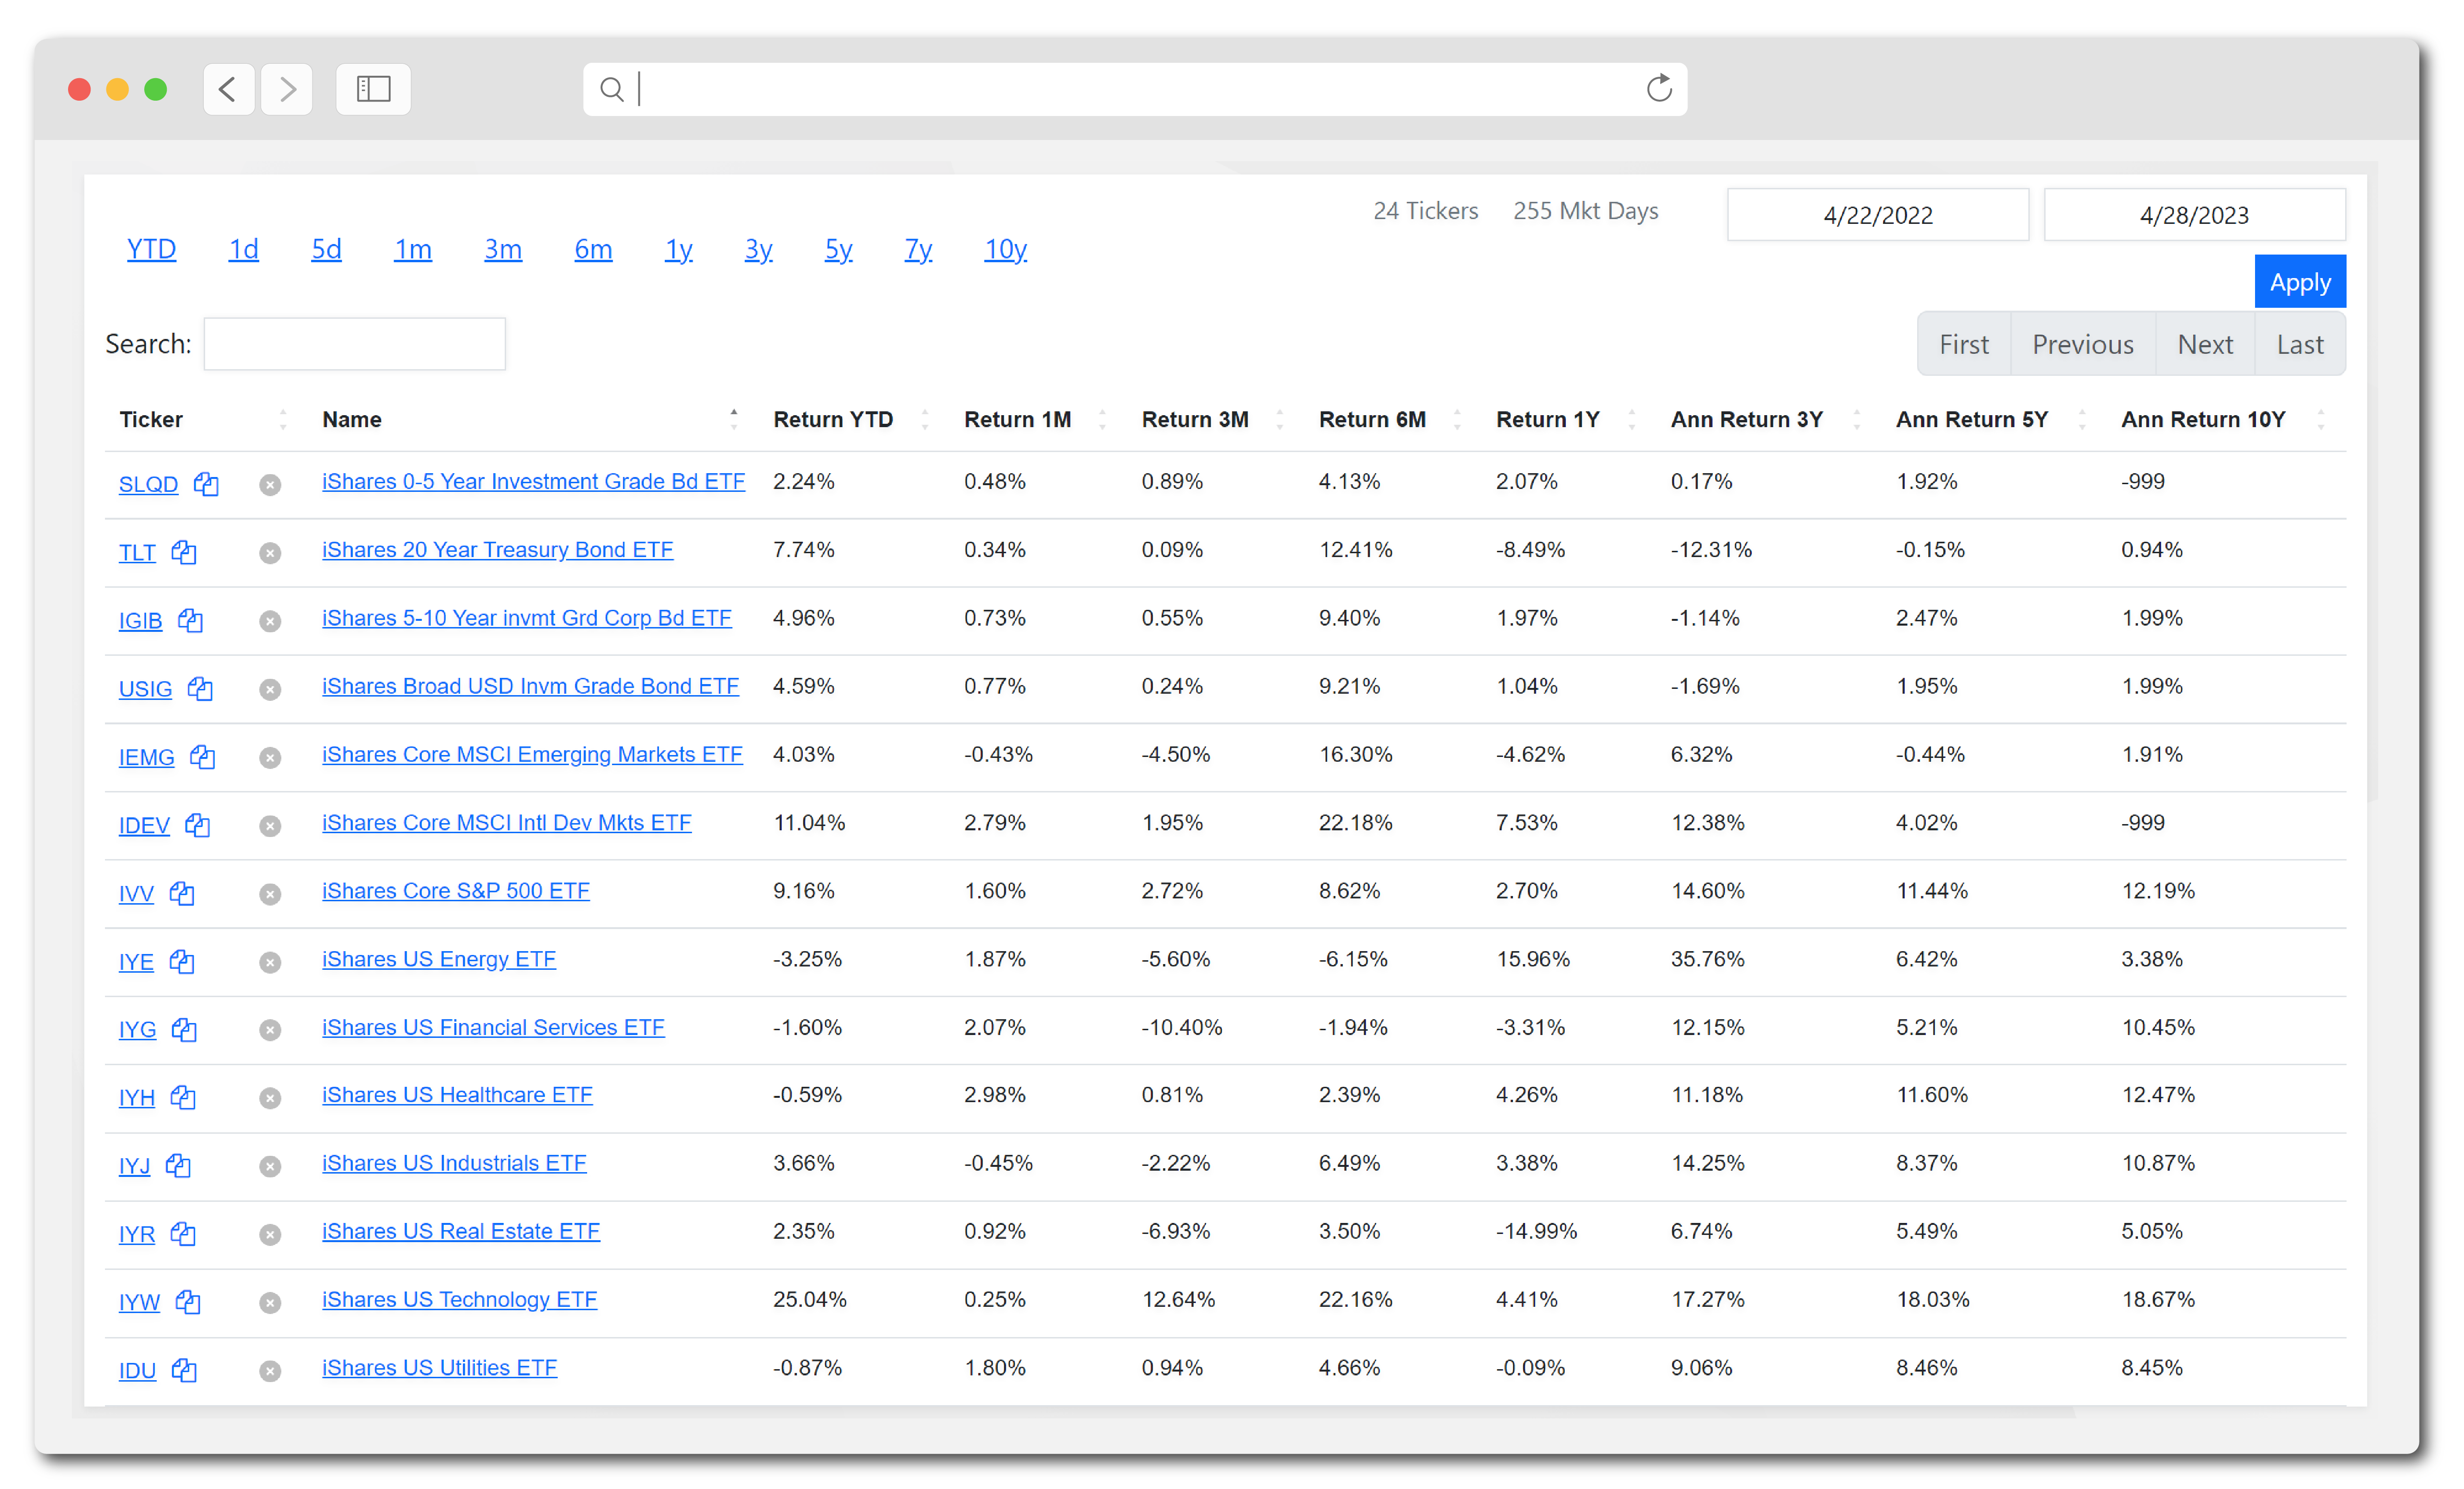Open the IEMG ticker link
This screenshot has height=1489, width=2464.
click(146, 757)
